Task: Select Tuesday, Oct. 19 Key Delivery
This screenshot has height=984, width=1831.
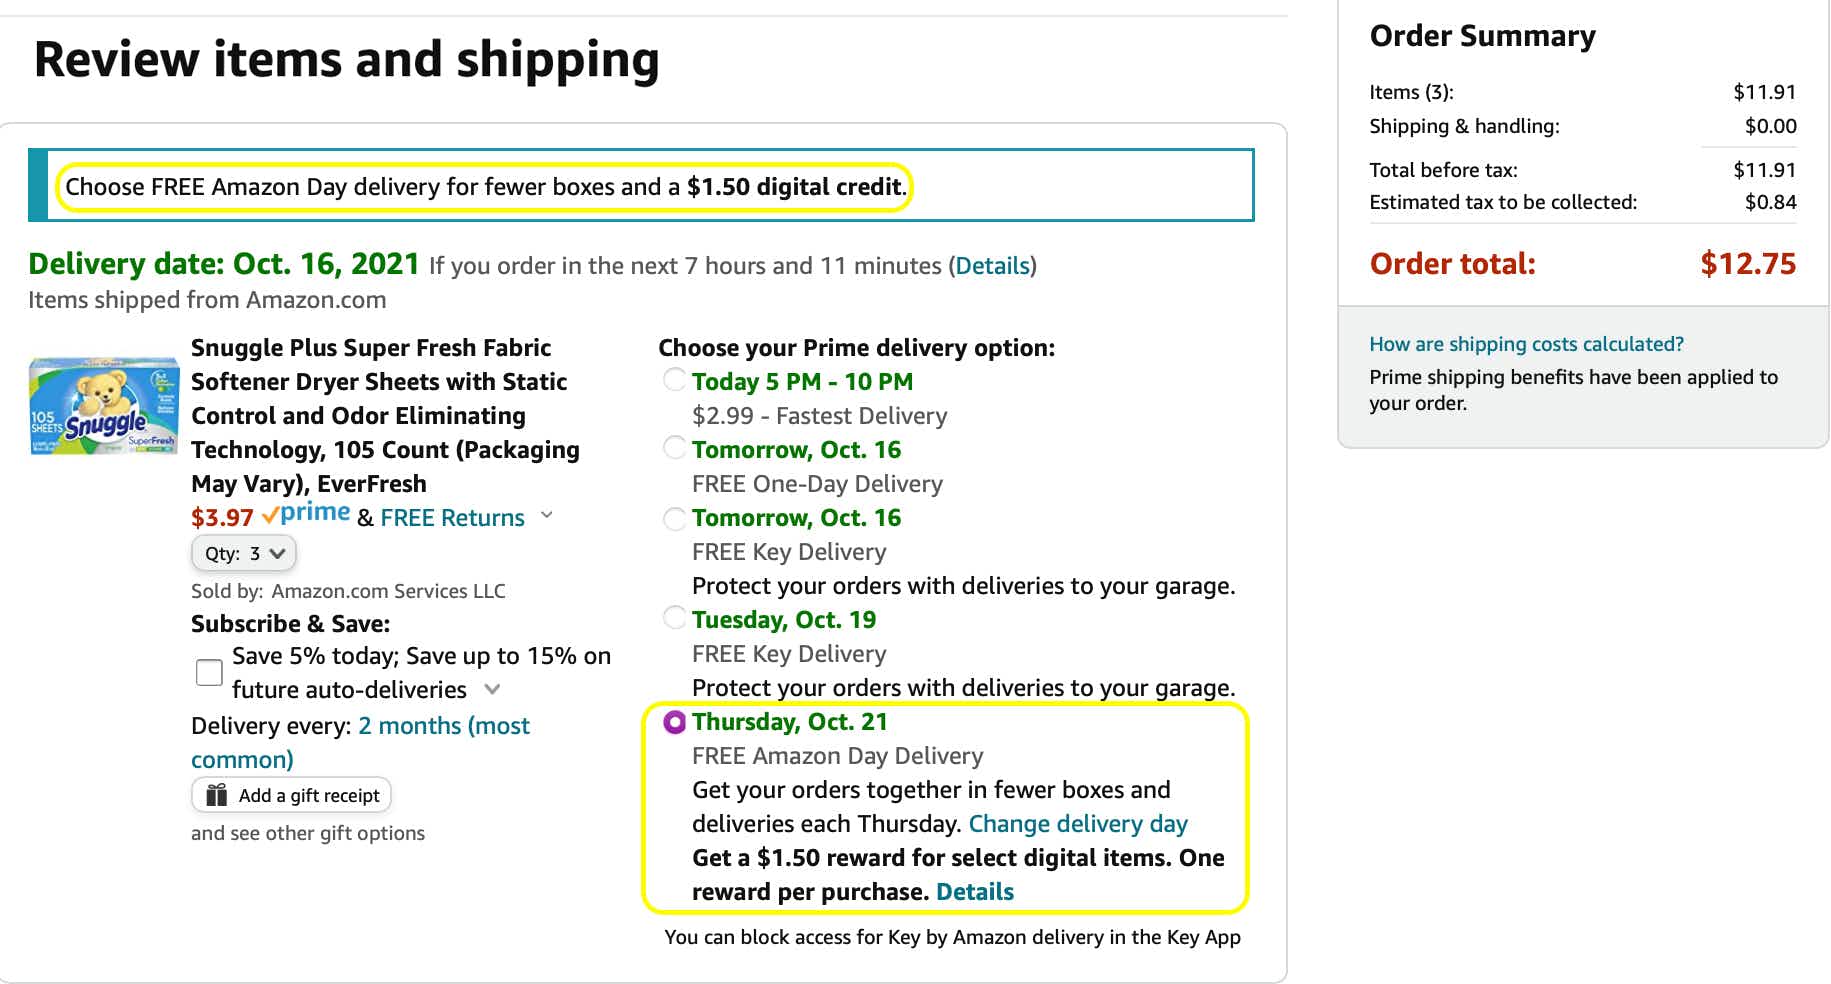Action: pos(675,618)
